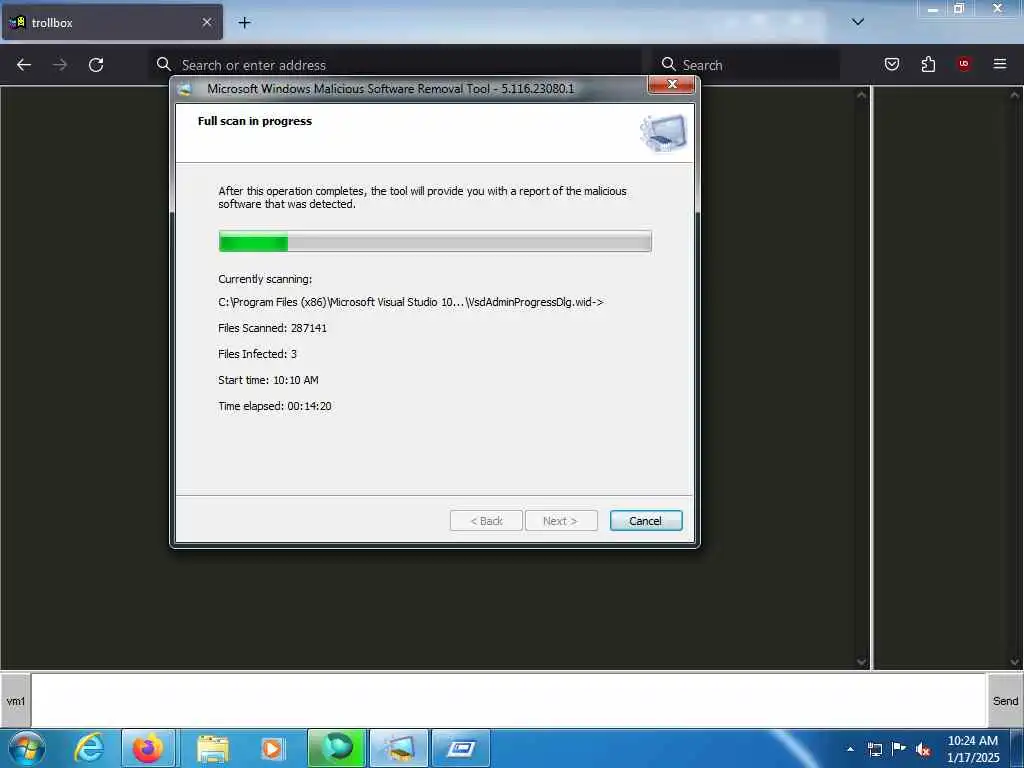
Task: Close the Malicious Software Removal Tool dialog
Action: coord(671,84)
